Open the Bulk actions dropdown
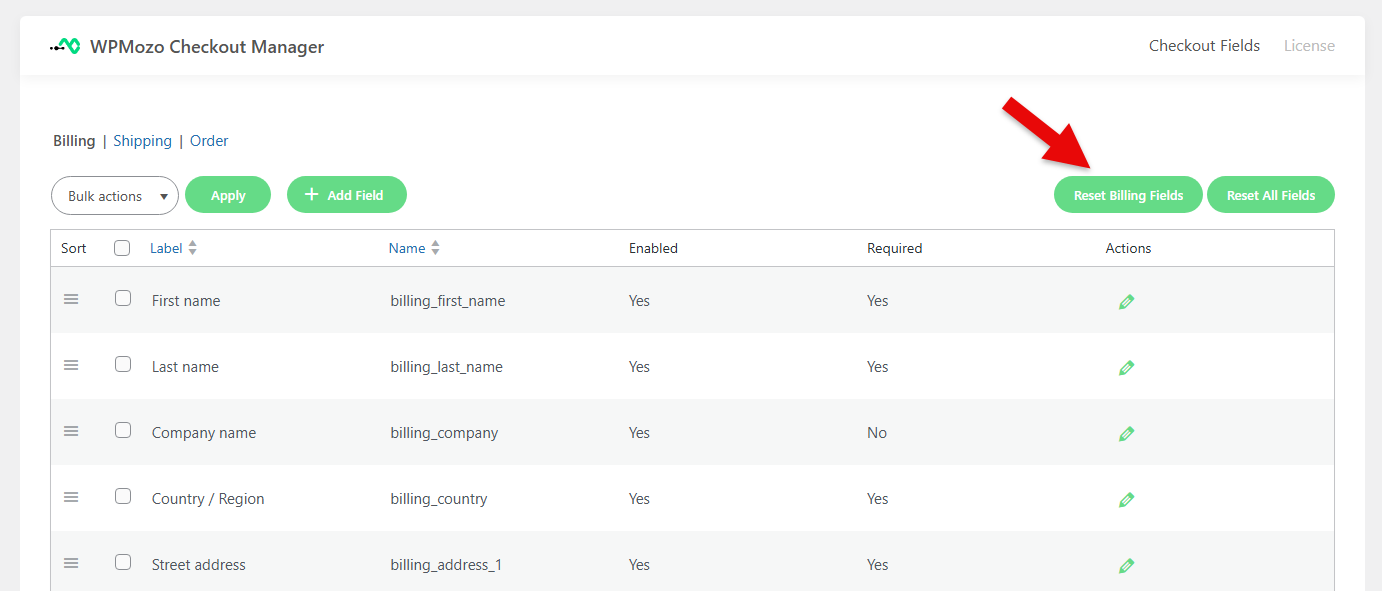1382x591 pixels. point(115,196)
